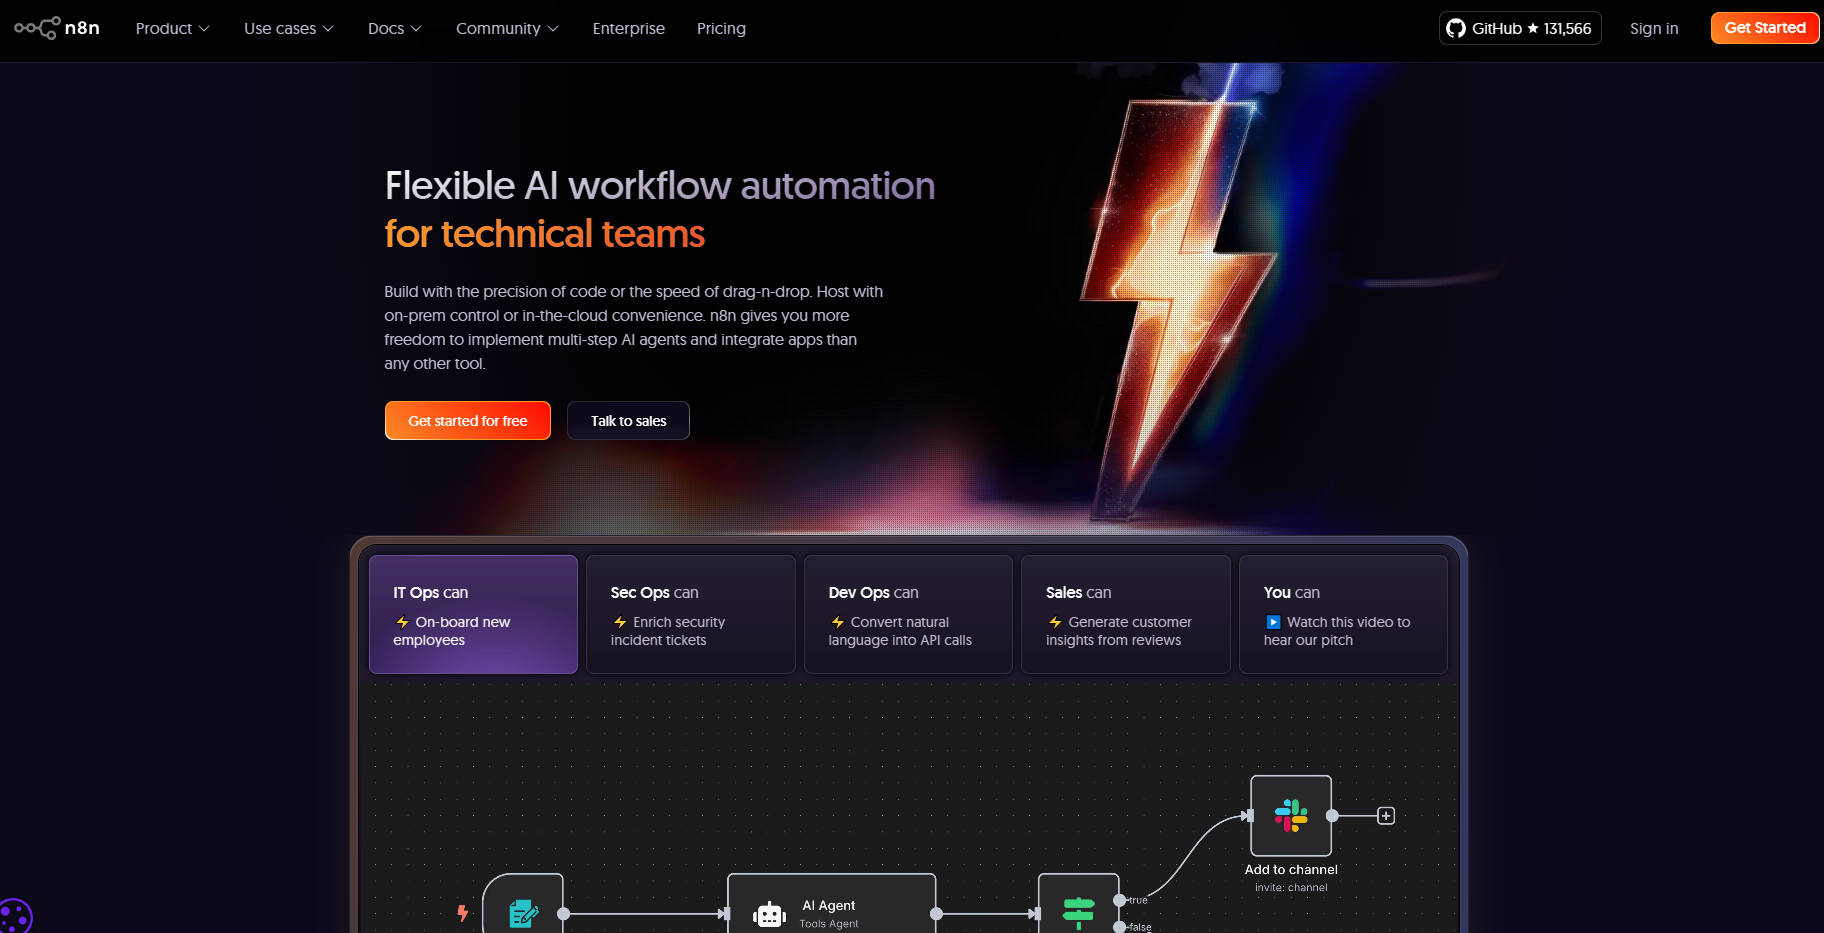The image size is (1824, 933).
Task: Click the lightning icon in the Sales card
Action: click(x=1055, y=622)
